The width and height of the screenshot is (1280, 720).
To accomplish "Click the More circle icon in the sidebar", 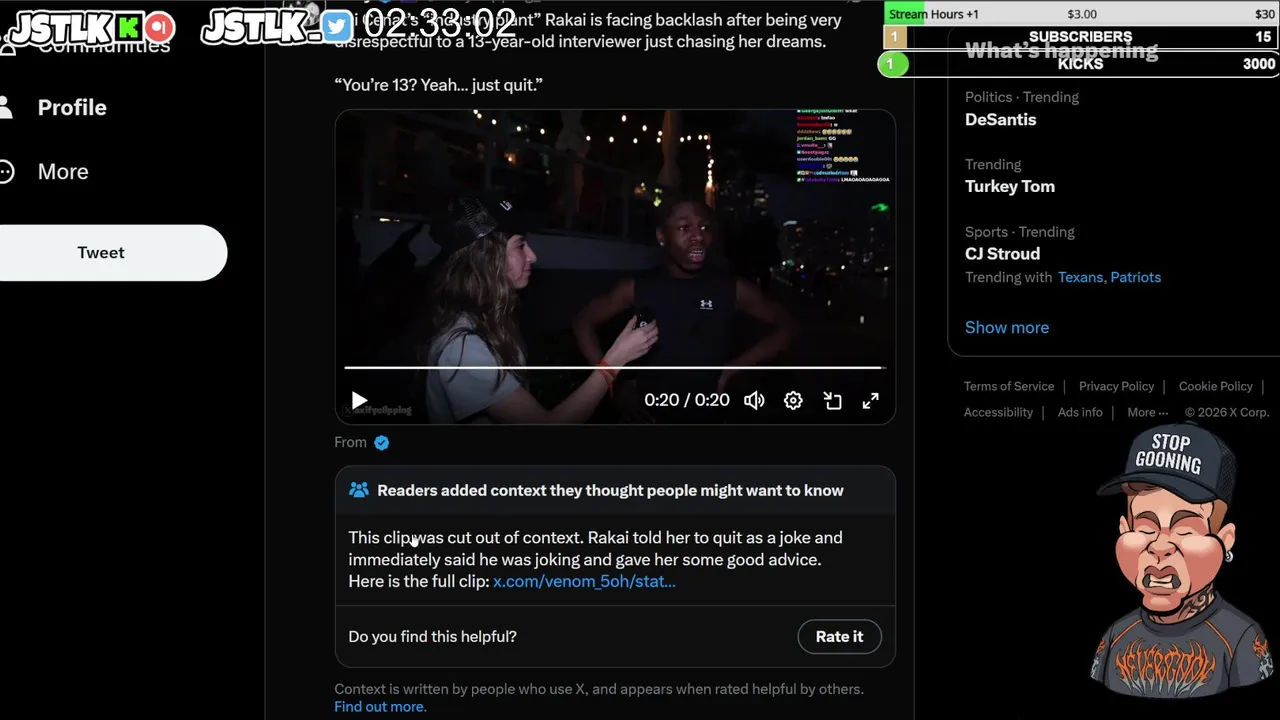I will pyautogui.click(x=6, y=171).
